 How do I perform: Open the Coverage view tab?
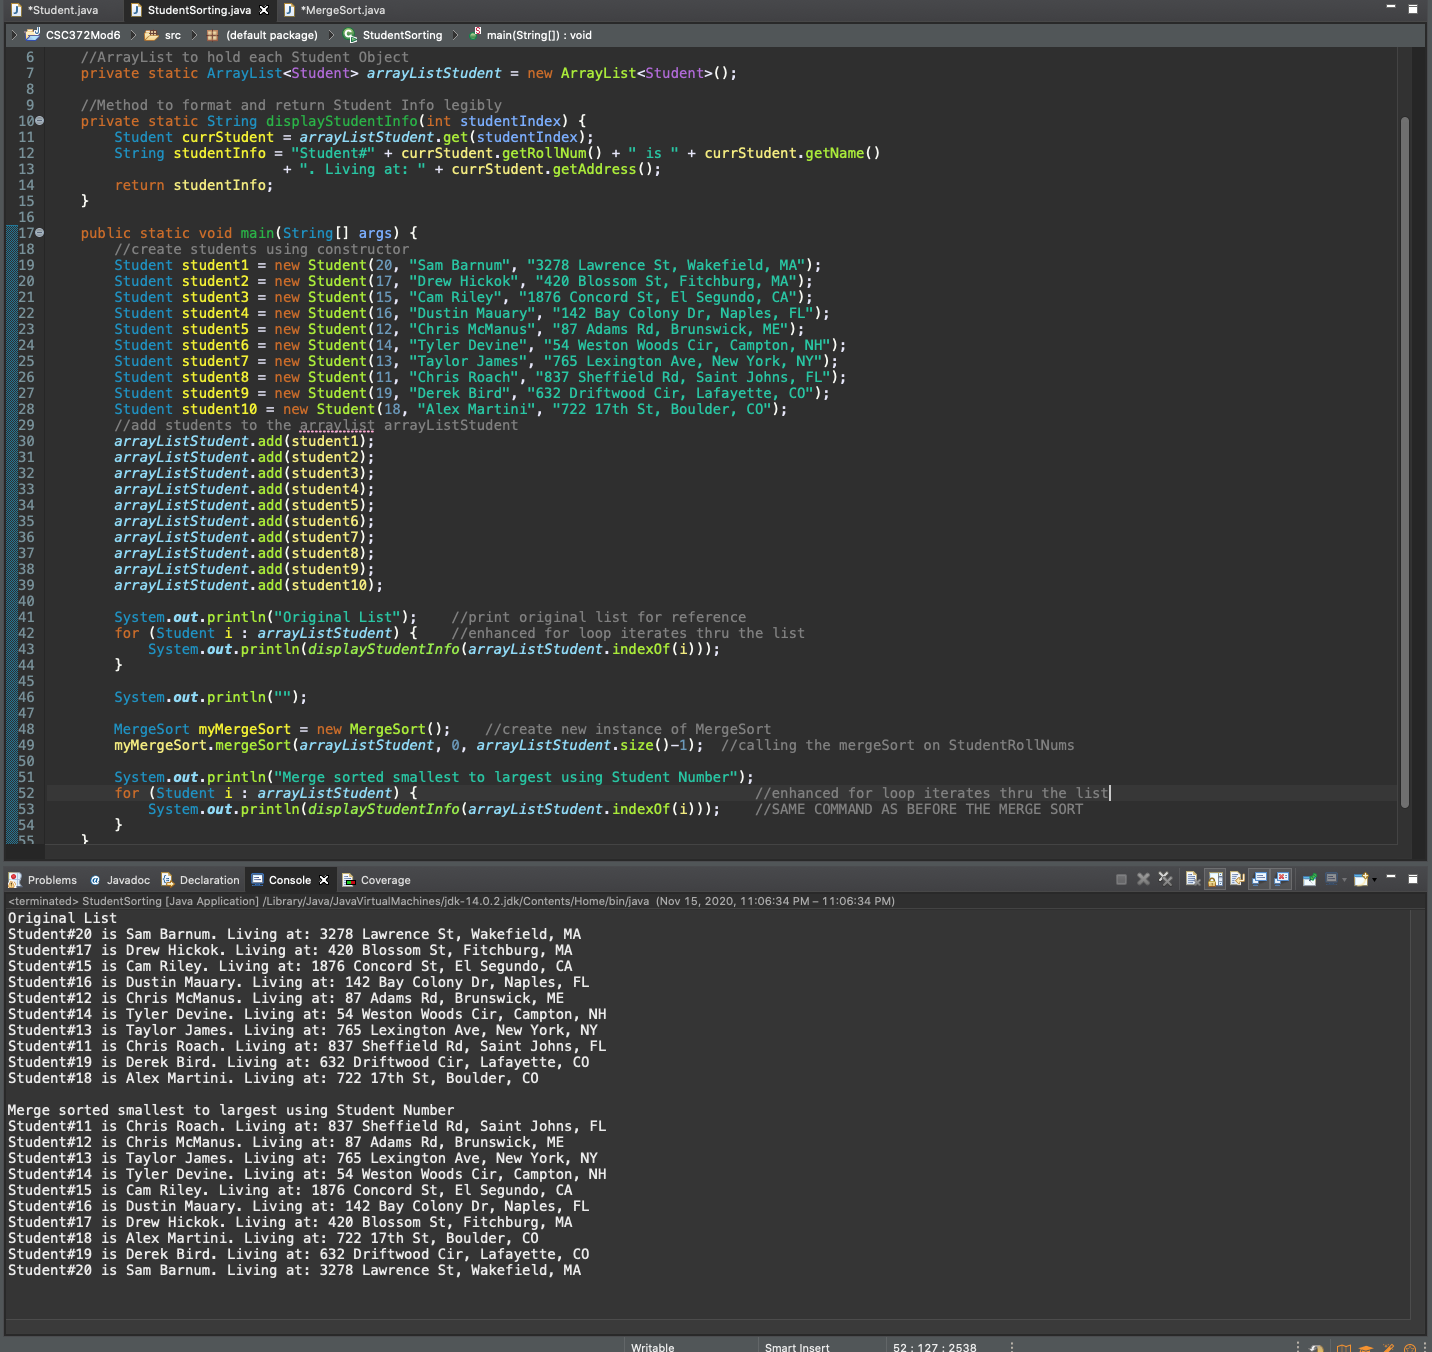coord(376,880)
